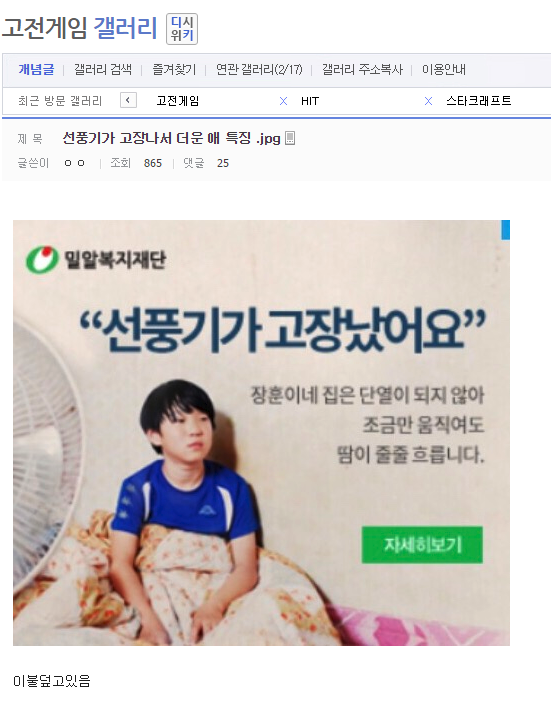Click the mobile icon beside the post title
The image size is (551, 721).
(290, 137)
